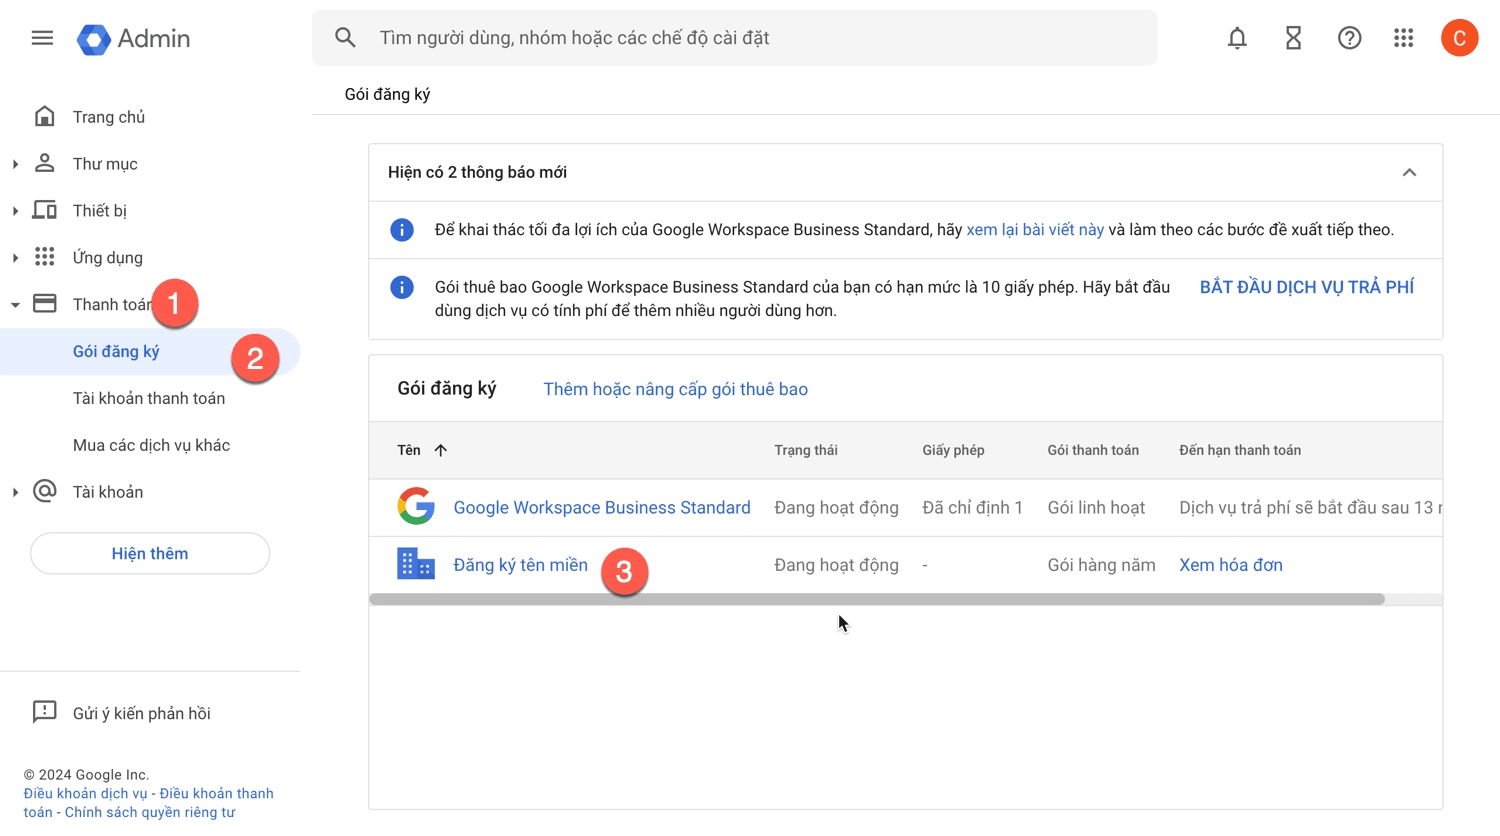
Task: Click the search magnifier icon
Action: pyautogui.click(x=345, y=38)
